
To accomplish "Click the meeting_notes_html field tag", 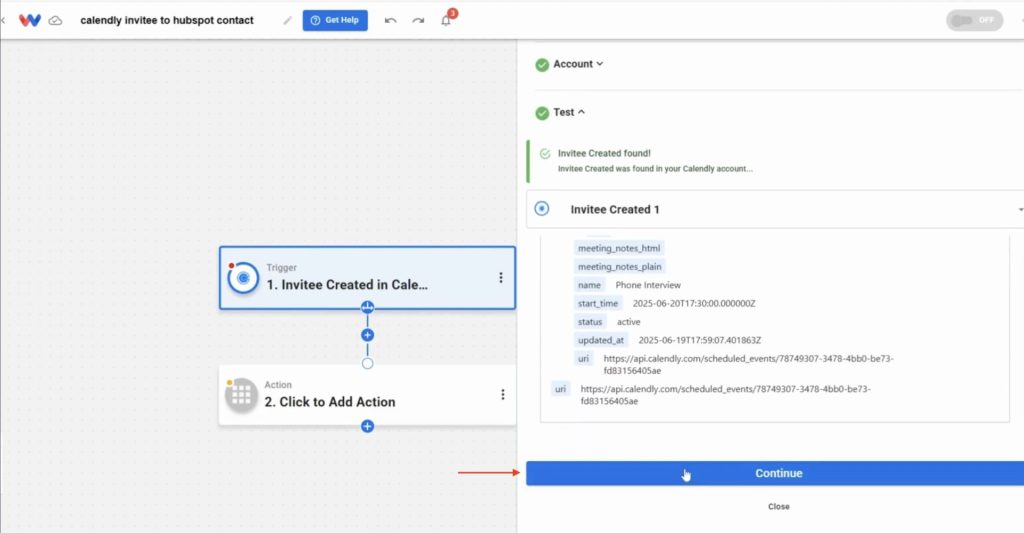I will click(x=619, y=248).
